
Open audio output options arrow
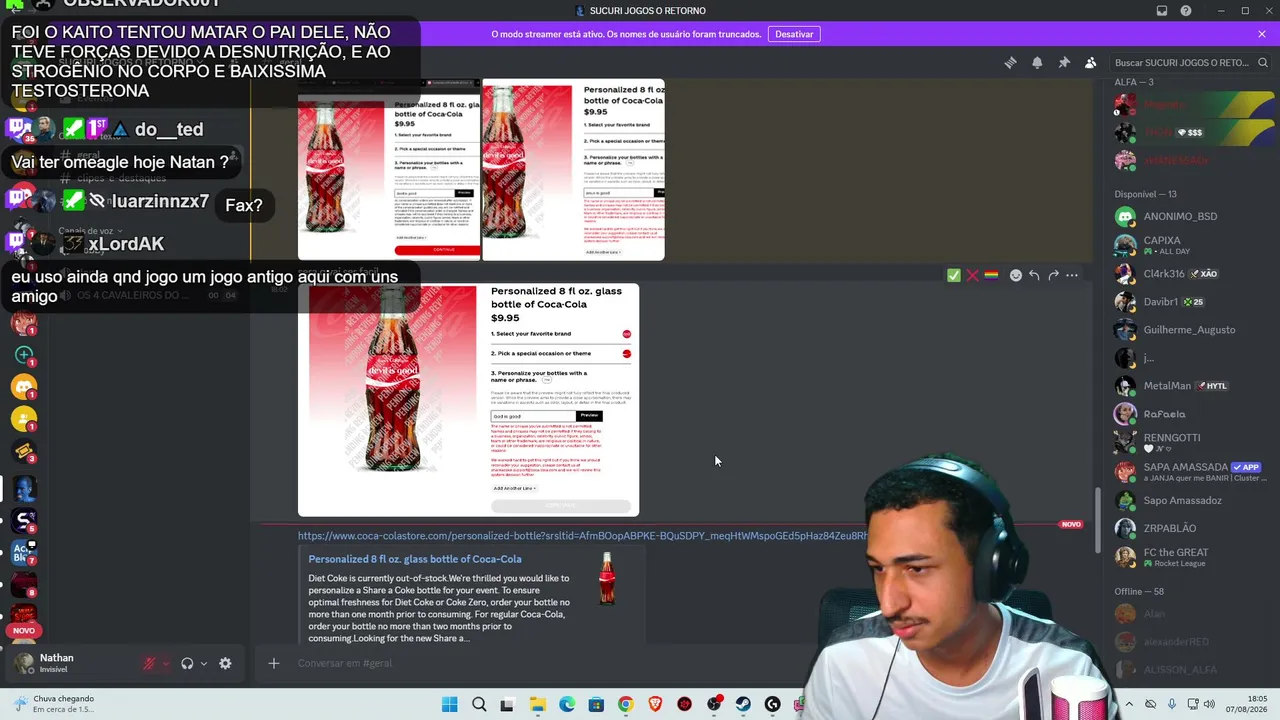coord(203,663)
